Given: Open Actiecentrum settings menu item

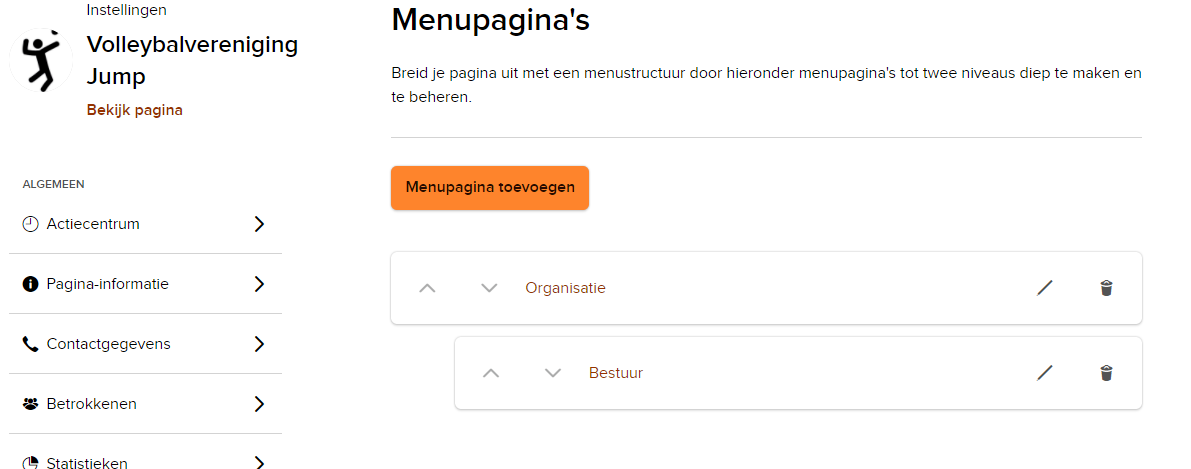Looking at the screenshot, I should tap(93, 224).
